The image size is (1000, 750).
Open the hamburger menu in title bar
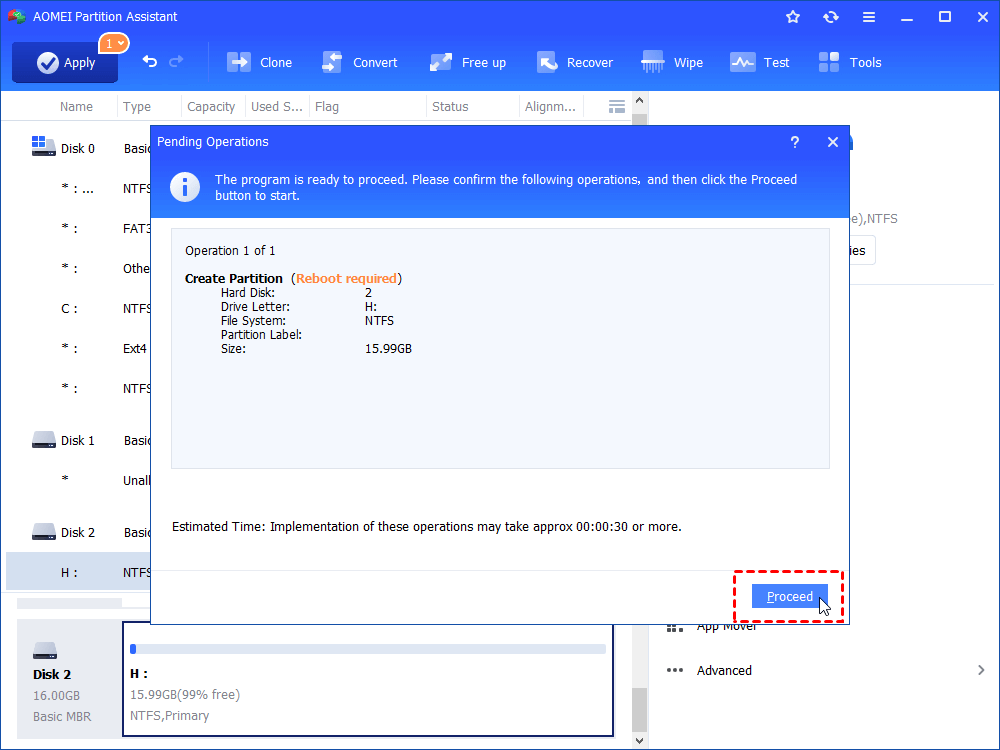[869, 17]
